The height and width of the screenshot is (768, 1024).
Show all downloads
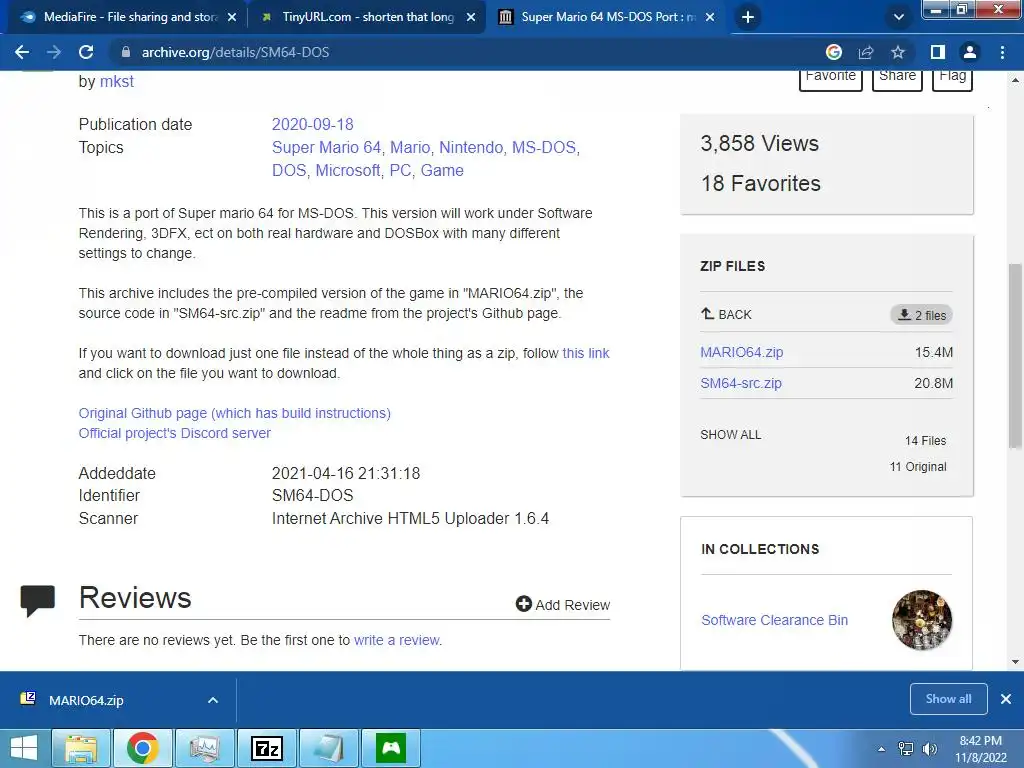948,699
